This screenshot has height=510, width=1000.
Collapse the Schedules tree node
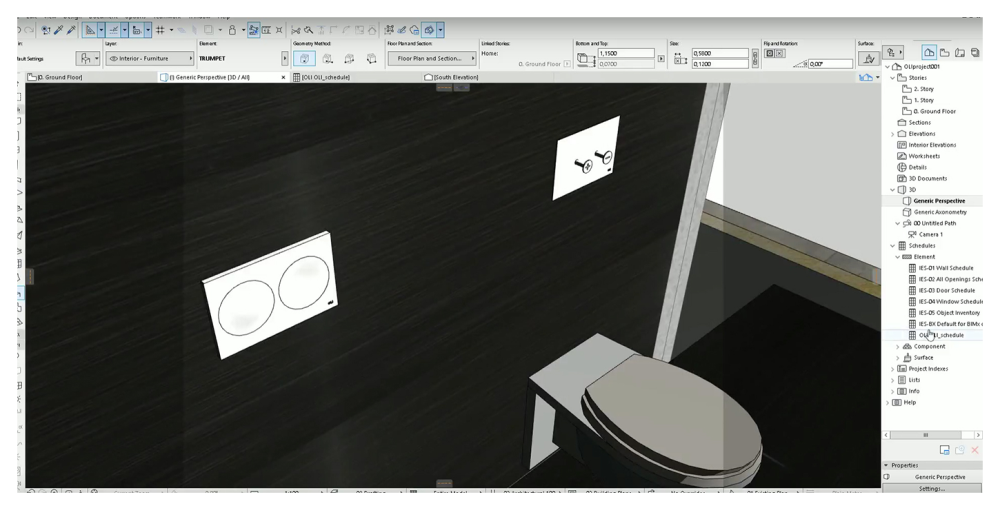click(x=893, y=245)
